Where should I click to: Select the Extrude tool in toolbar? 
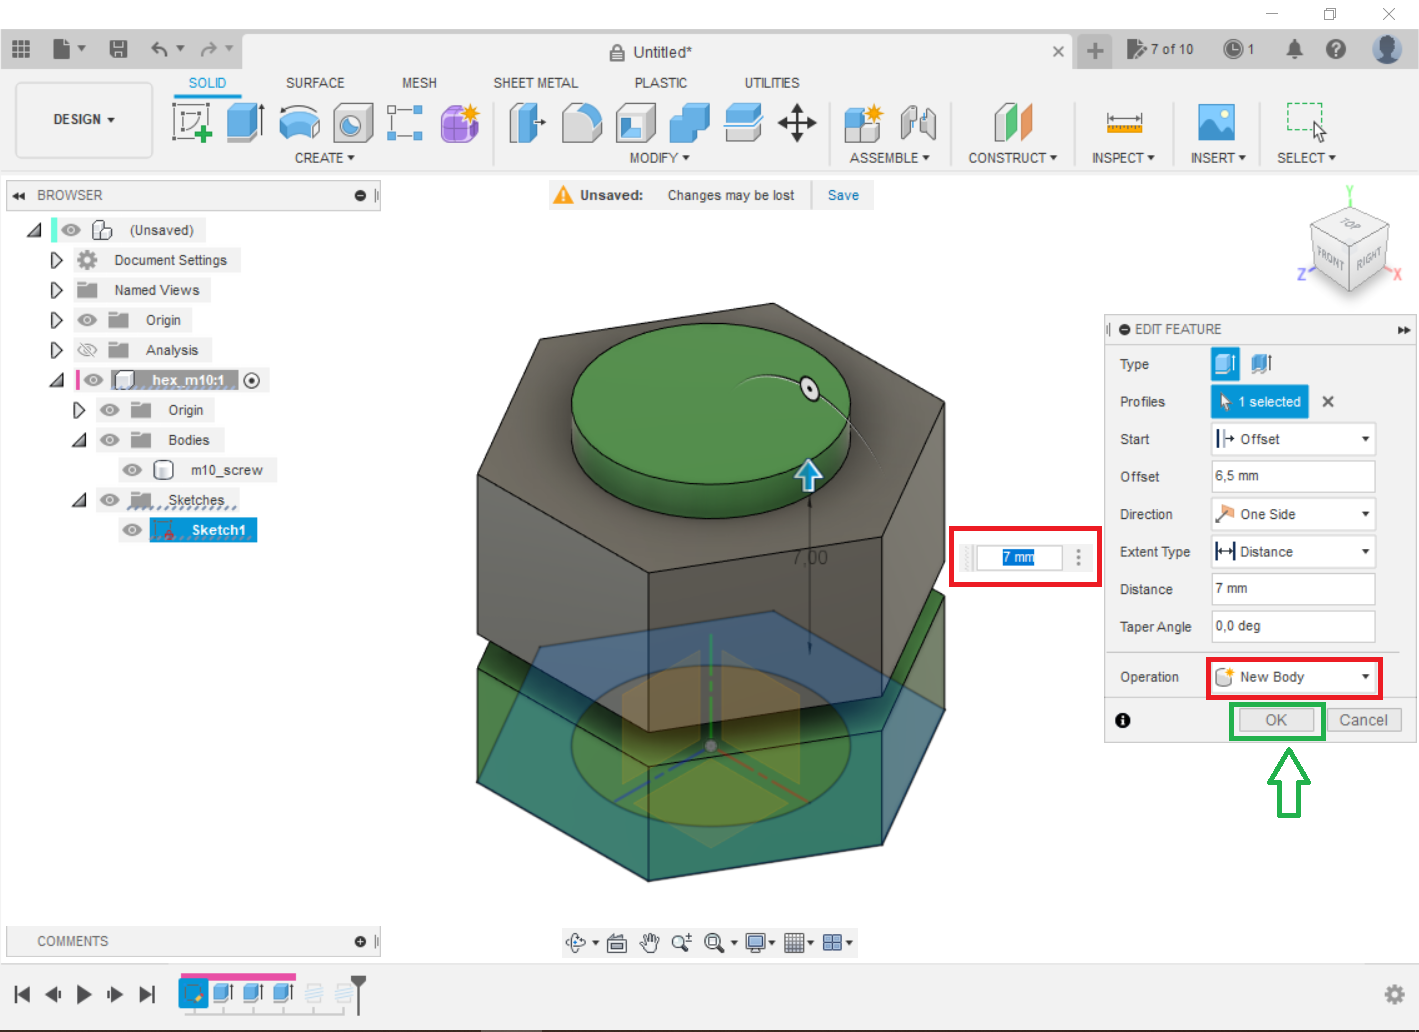[245, 123]
